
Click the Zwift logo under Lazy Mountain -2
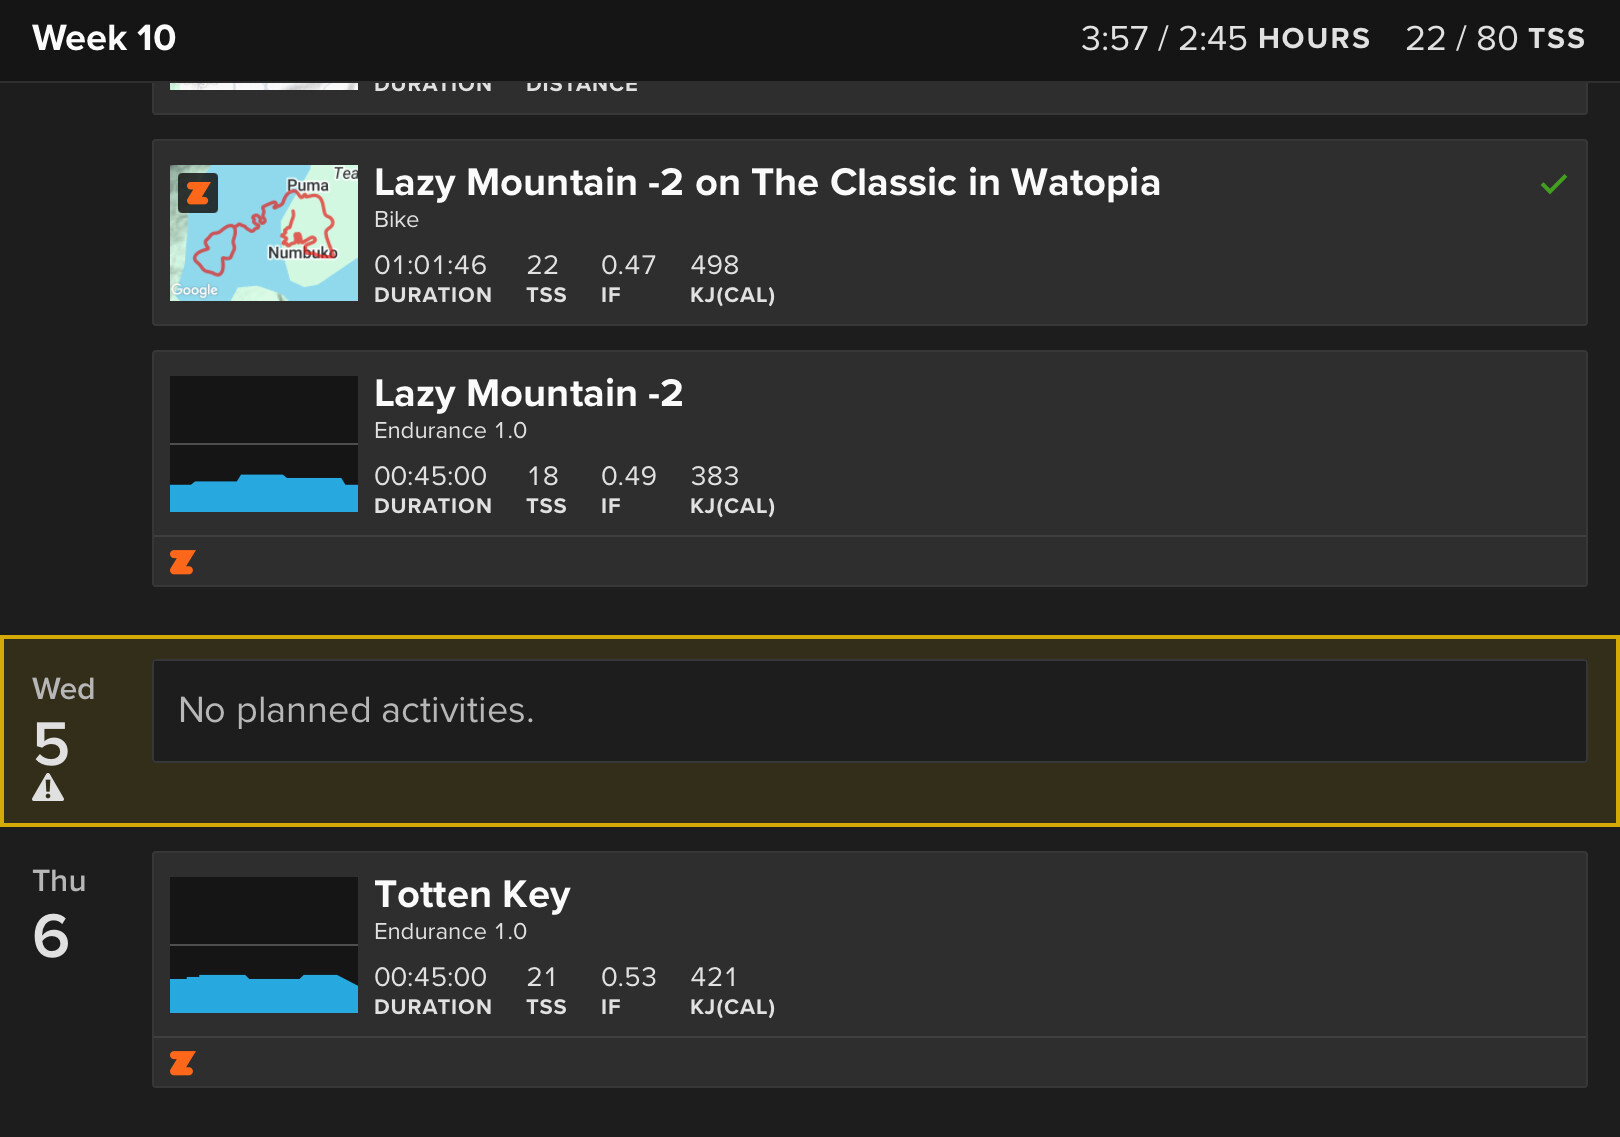click(x=182, y=562)
